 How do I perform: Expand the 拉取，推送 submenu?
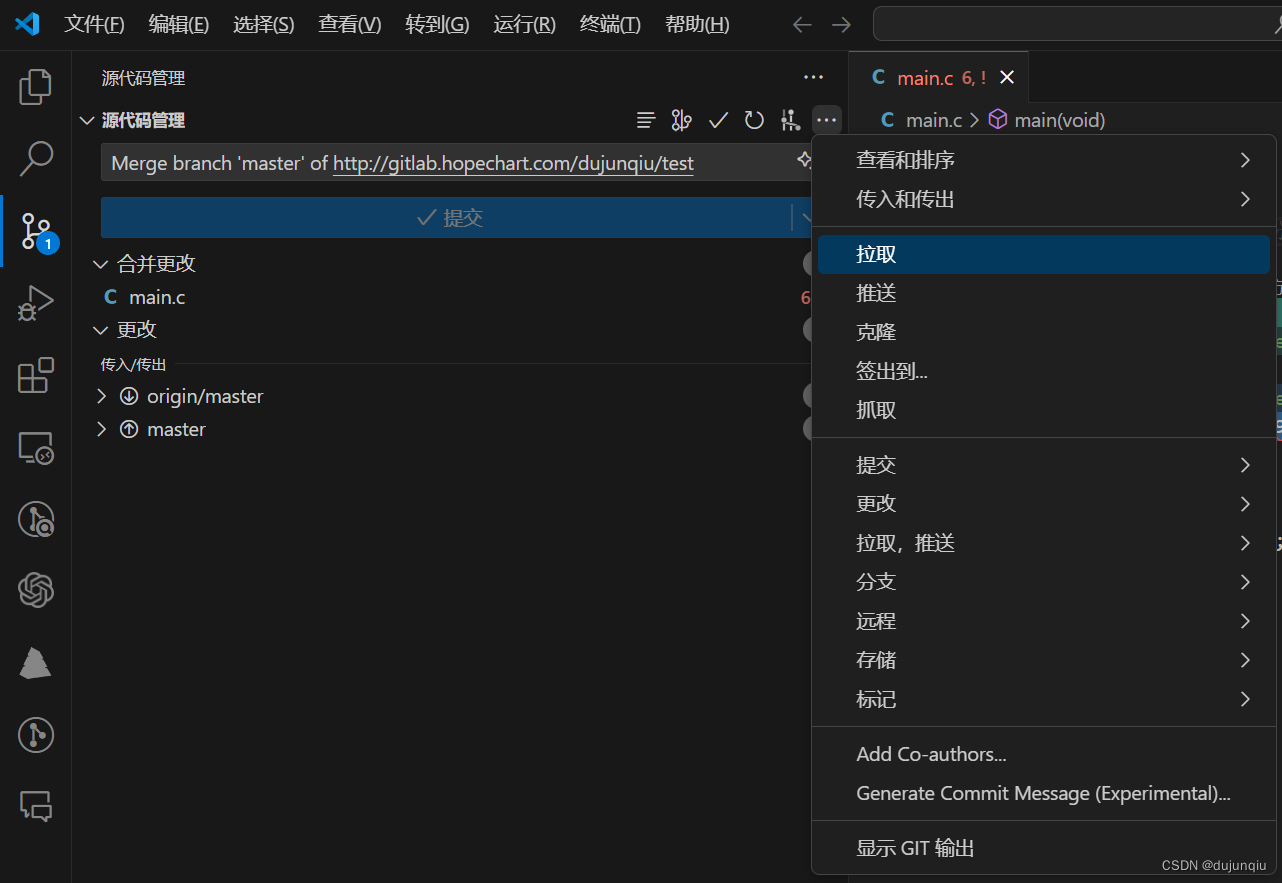(x=1044, y=543)
